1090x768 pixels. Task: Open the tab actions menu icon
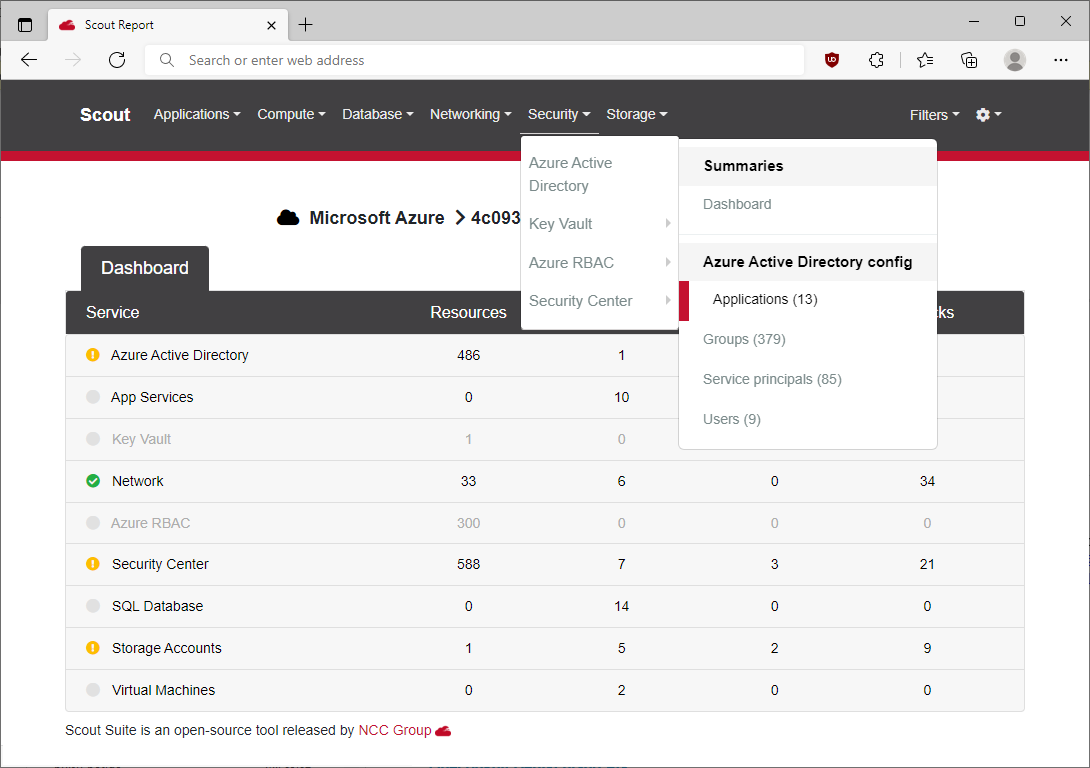click(x=25, y=25)
